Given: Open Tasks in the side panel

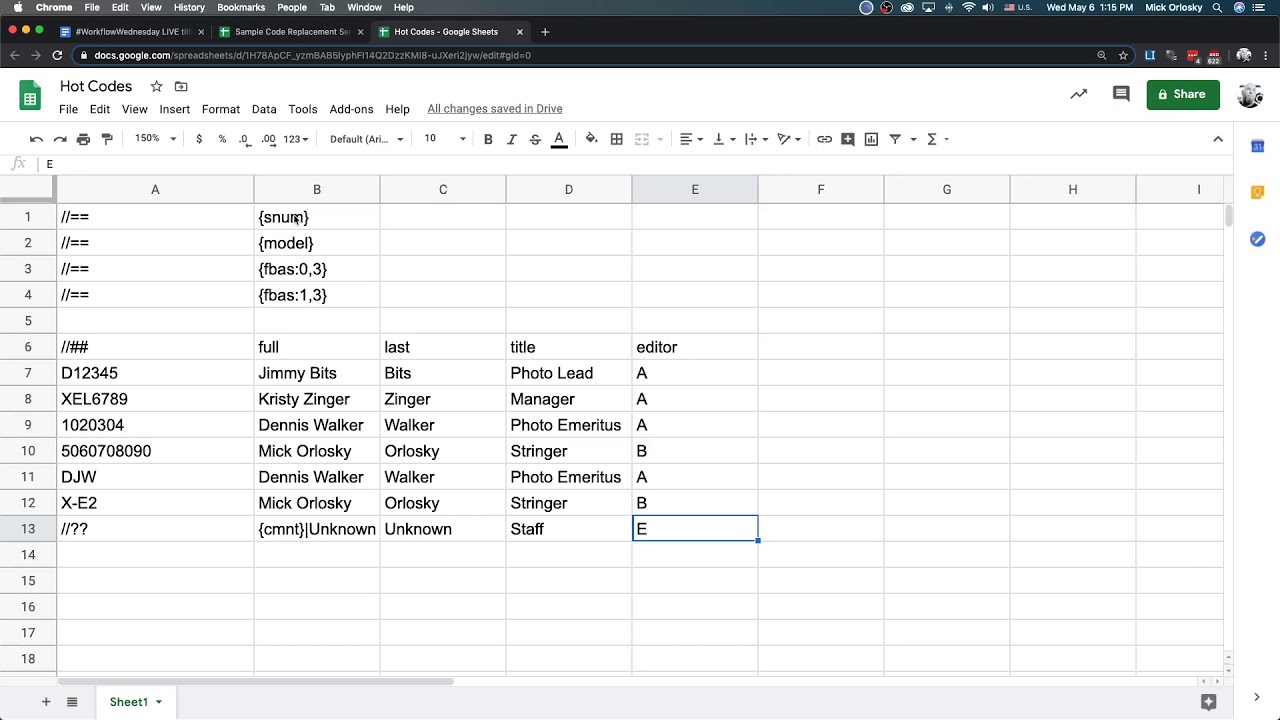Looking at the screenshot, I should 1257,239.
